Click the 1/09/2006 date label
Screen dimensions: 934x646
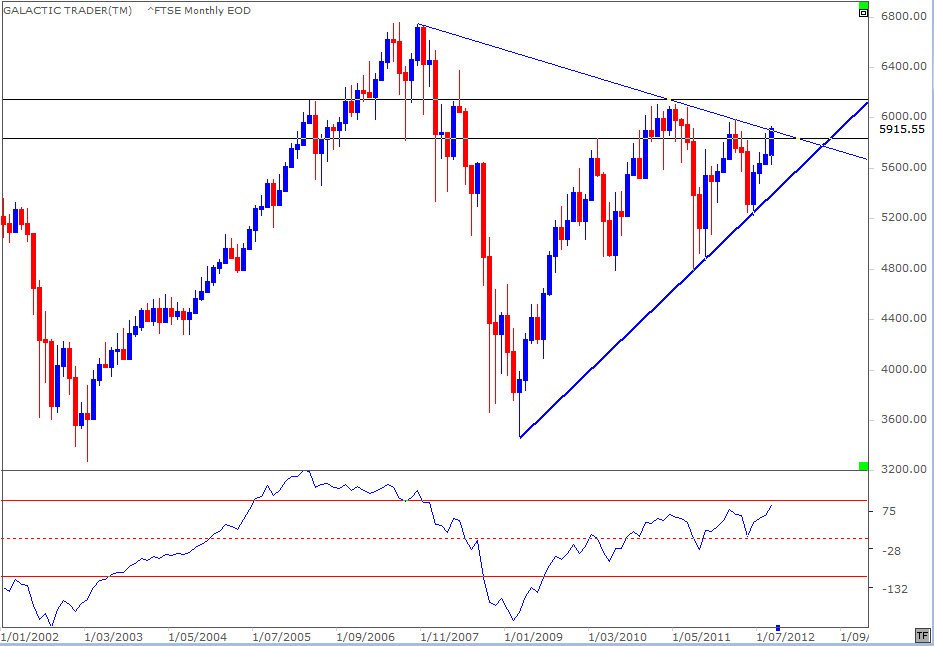[x=365, y=636]
